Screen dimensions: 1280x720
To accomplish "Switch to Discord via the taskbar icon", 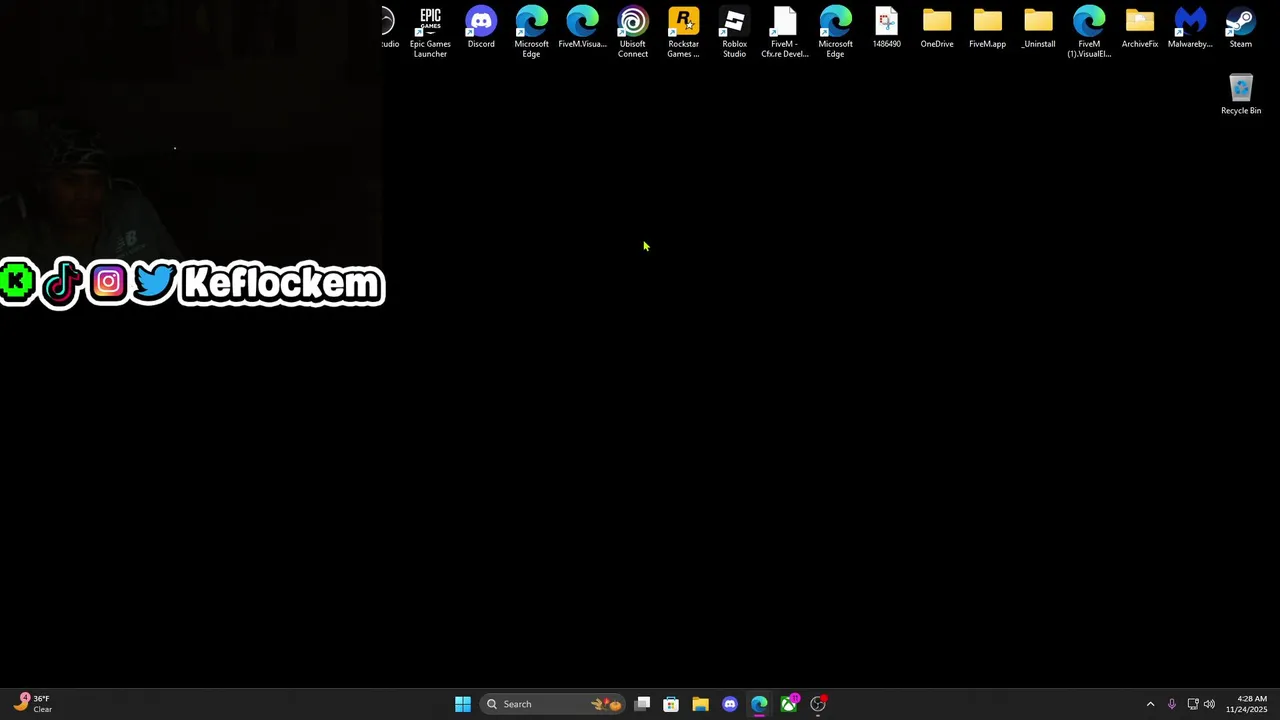I will tap(730, 704).
